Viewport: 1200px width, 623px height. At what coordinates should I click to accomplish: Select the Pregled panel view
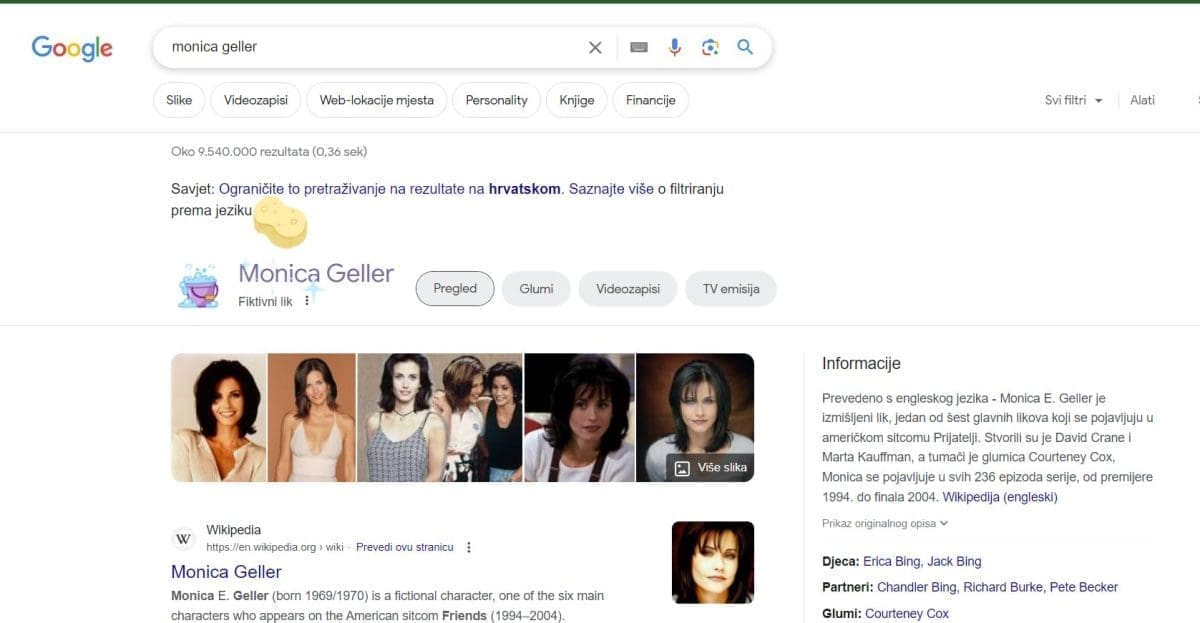point(454,288)
